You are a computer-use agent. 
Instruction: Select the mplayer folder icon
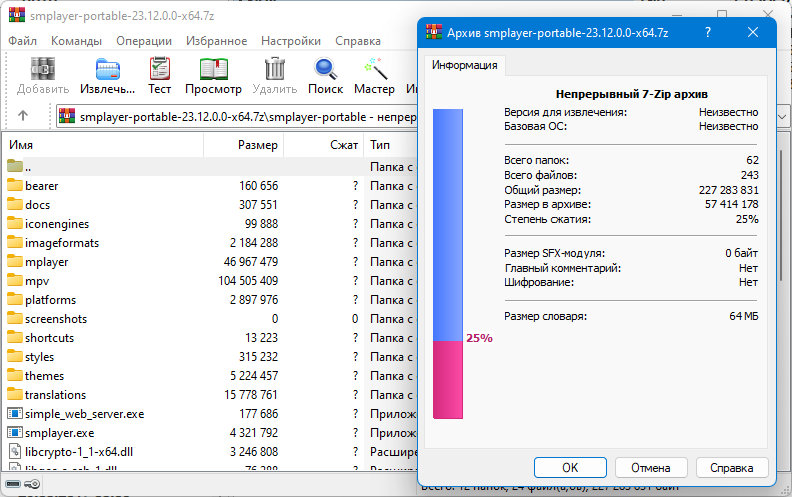point(15,262)
